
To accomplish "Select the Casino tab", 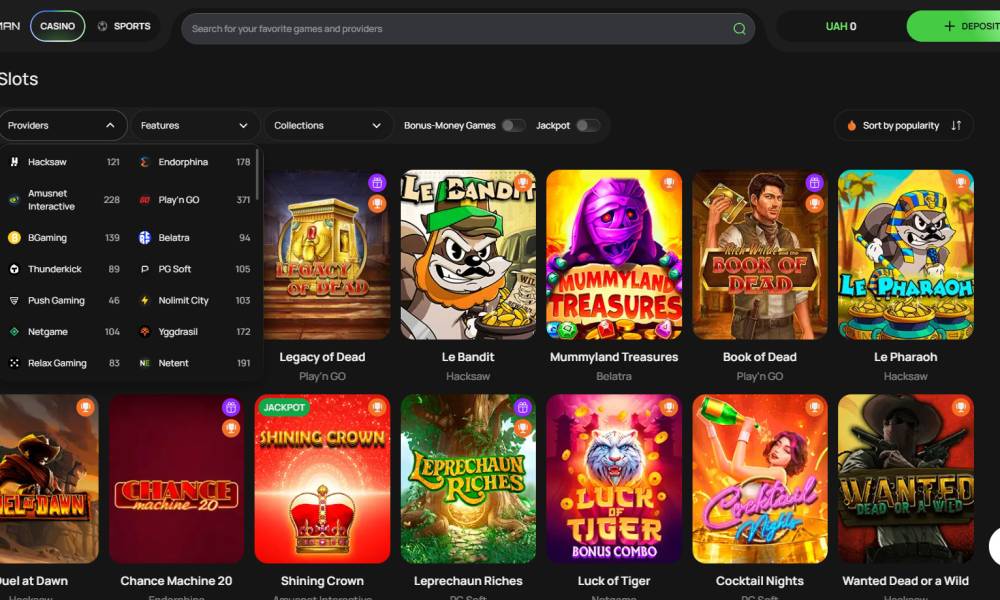I will point(57,26).
